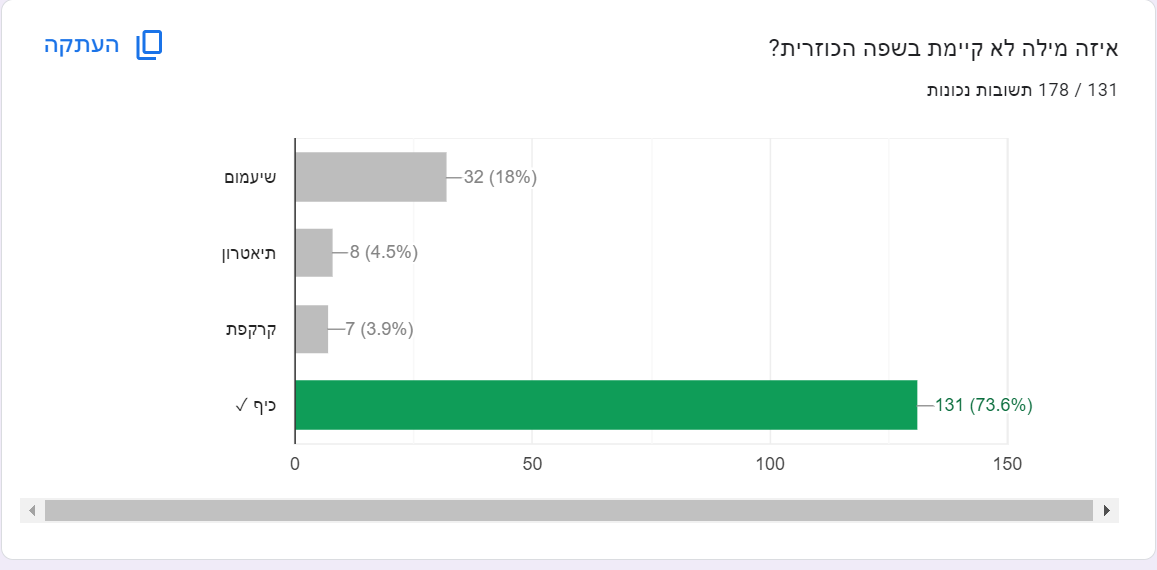Image resolution: width=1157 pixels, height=570 pixels.
Task: Select the green כיף bar
Action: [605, 405]
